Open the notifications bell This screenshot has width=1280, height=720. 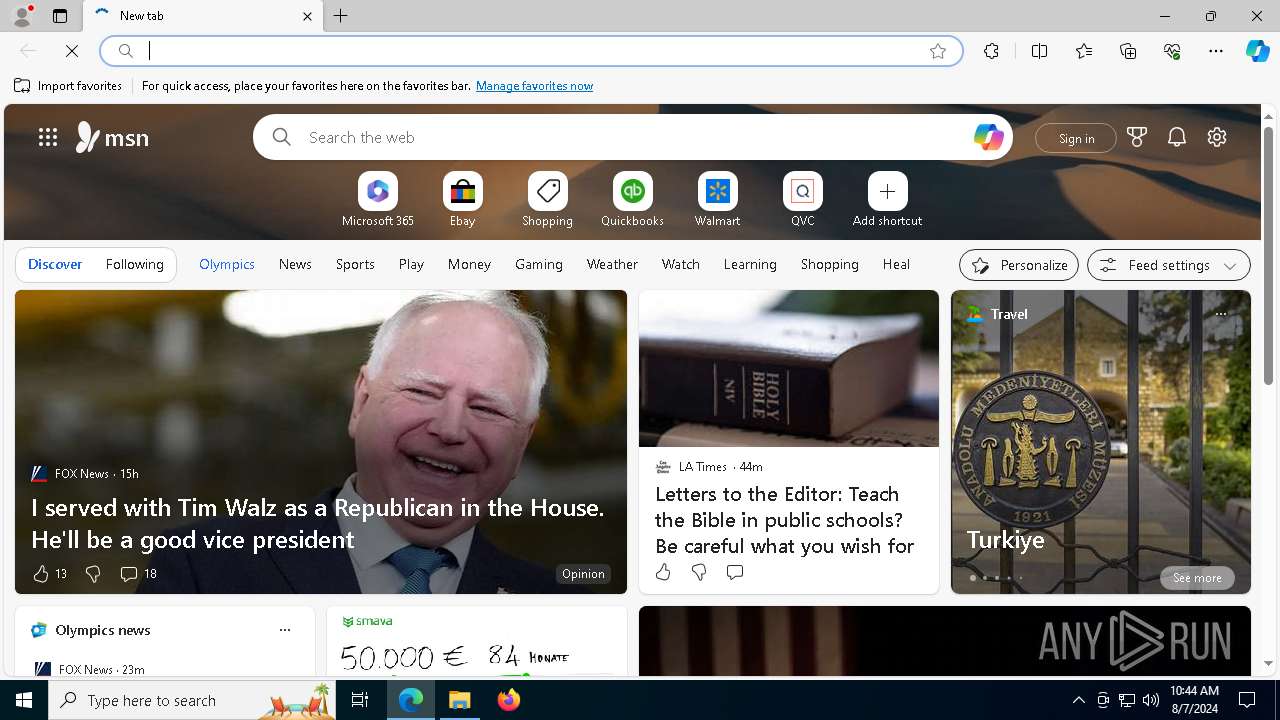click(1177, 137)
